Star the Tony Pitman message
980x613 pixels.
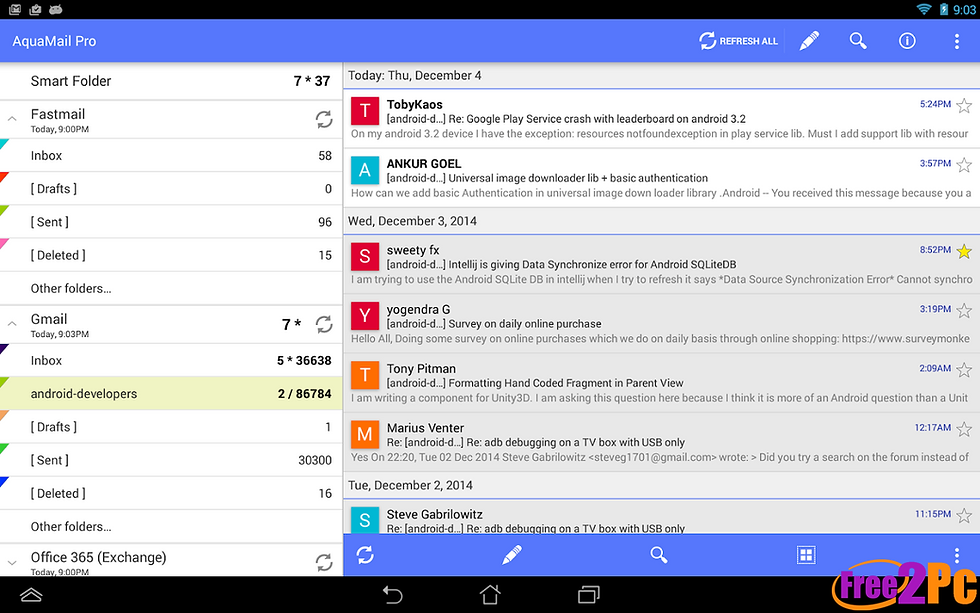tap(964, 369)
